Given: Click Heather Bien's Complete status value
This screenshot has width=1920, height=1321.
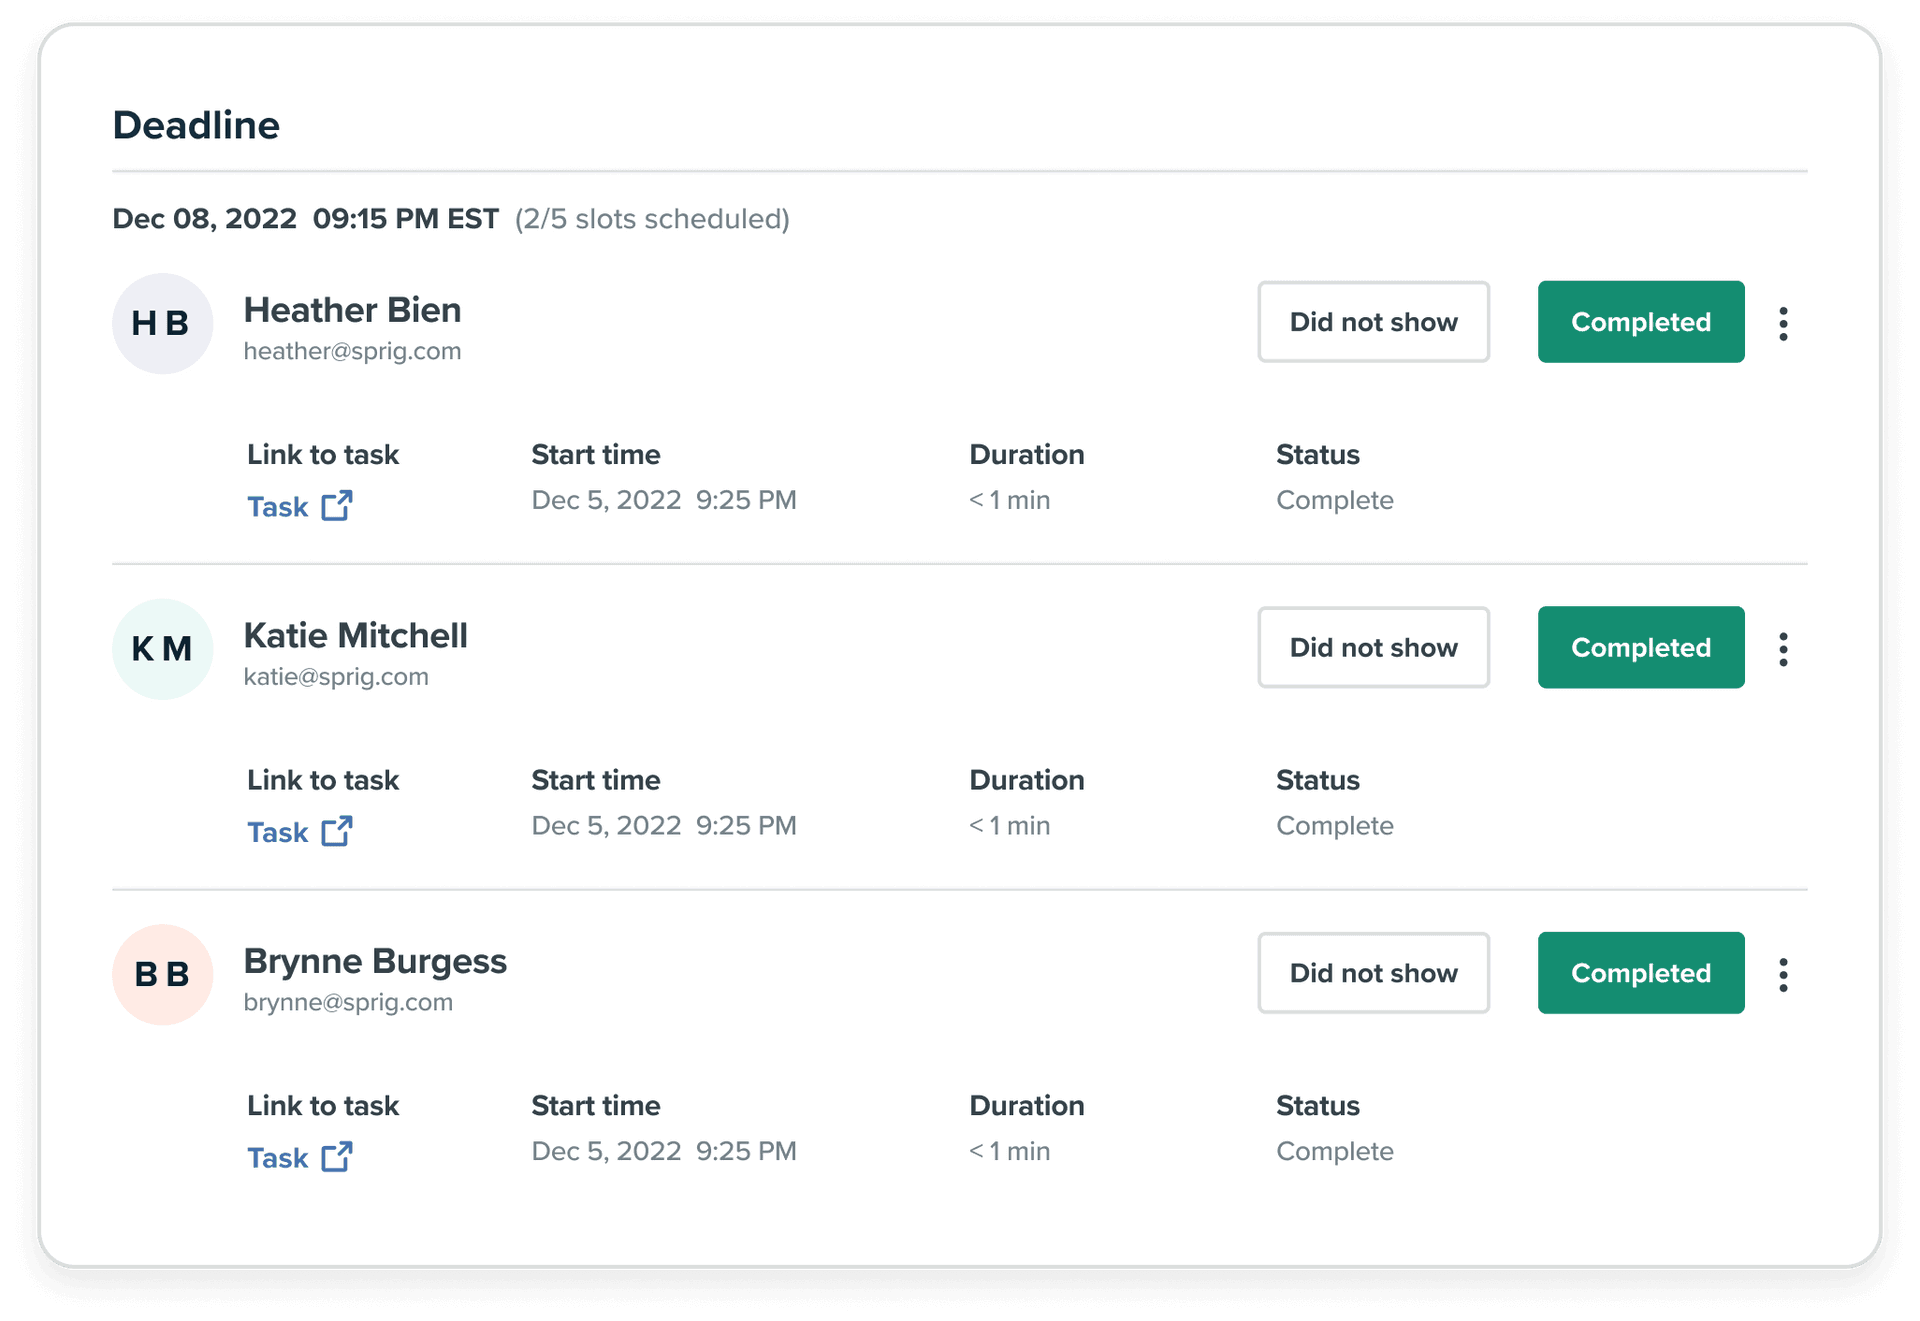Looking at the screenshot, I should pyautogui.click(x=1335, y=500).
